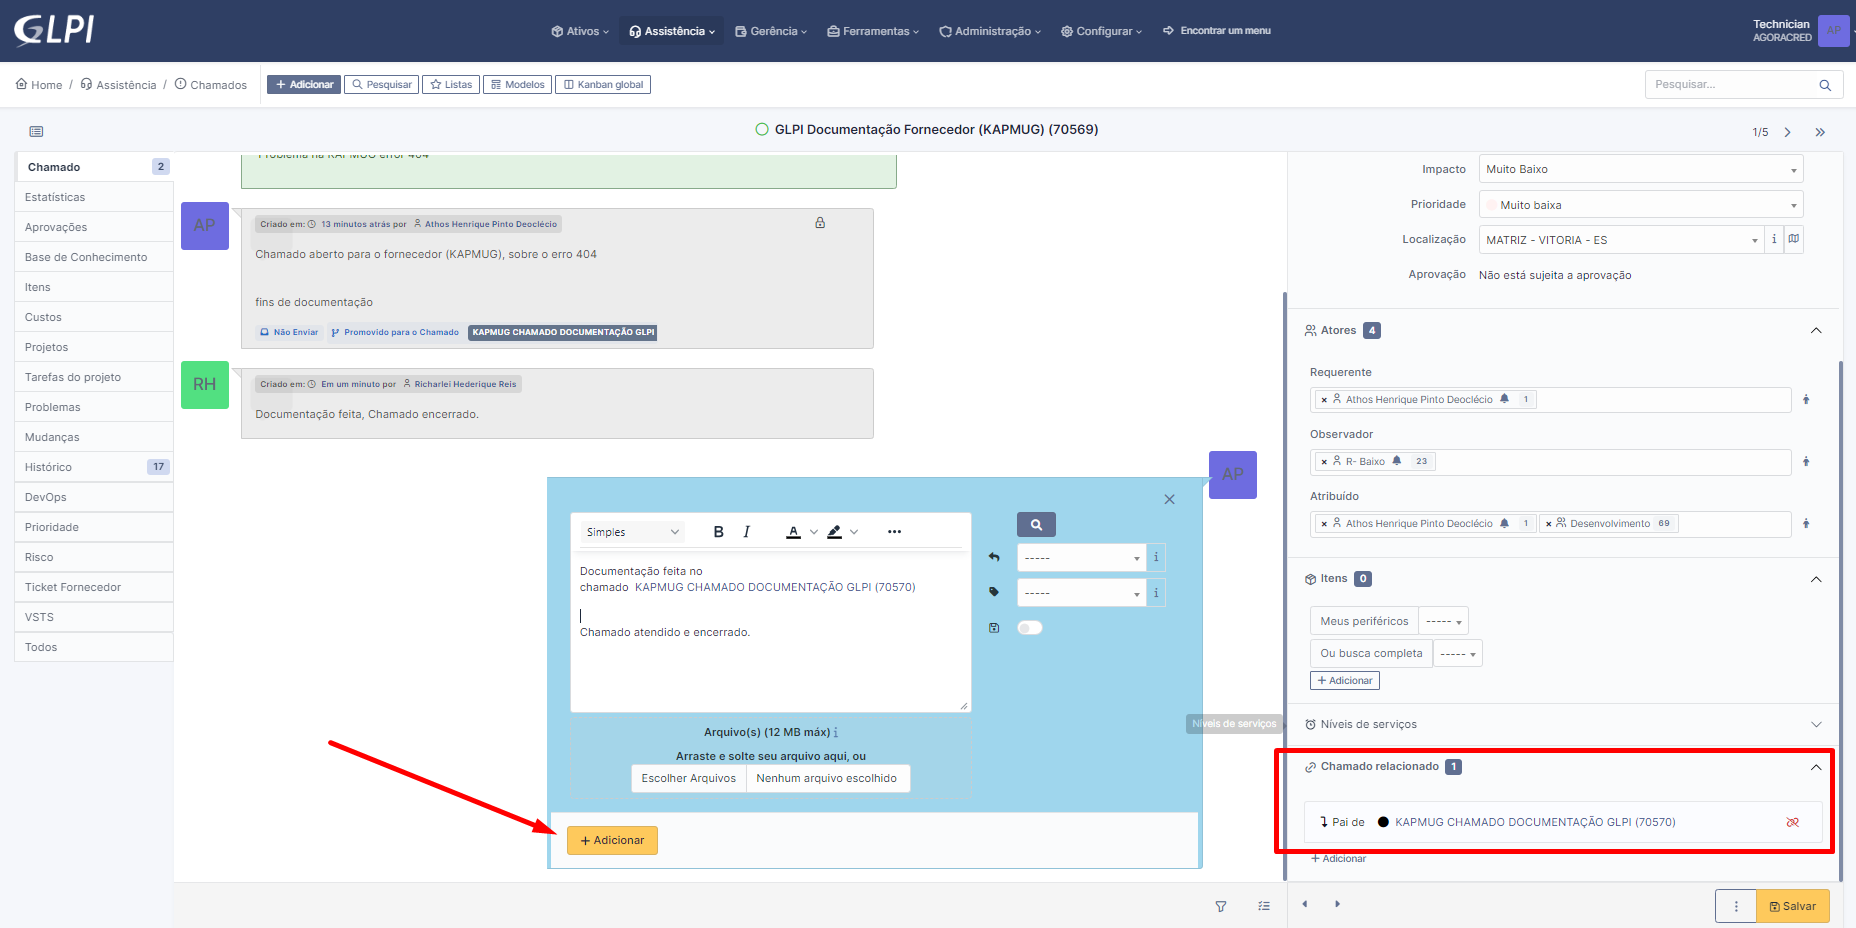Screen dimensions: 1856x928
Task: Open Gerência menu
Action: [x=771, y=31]
